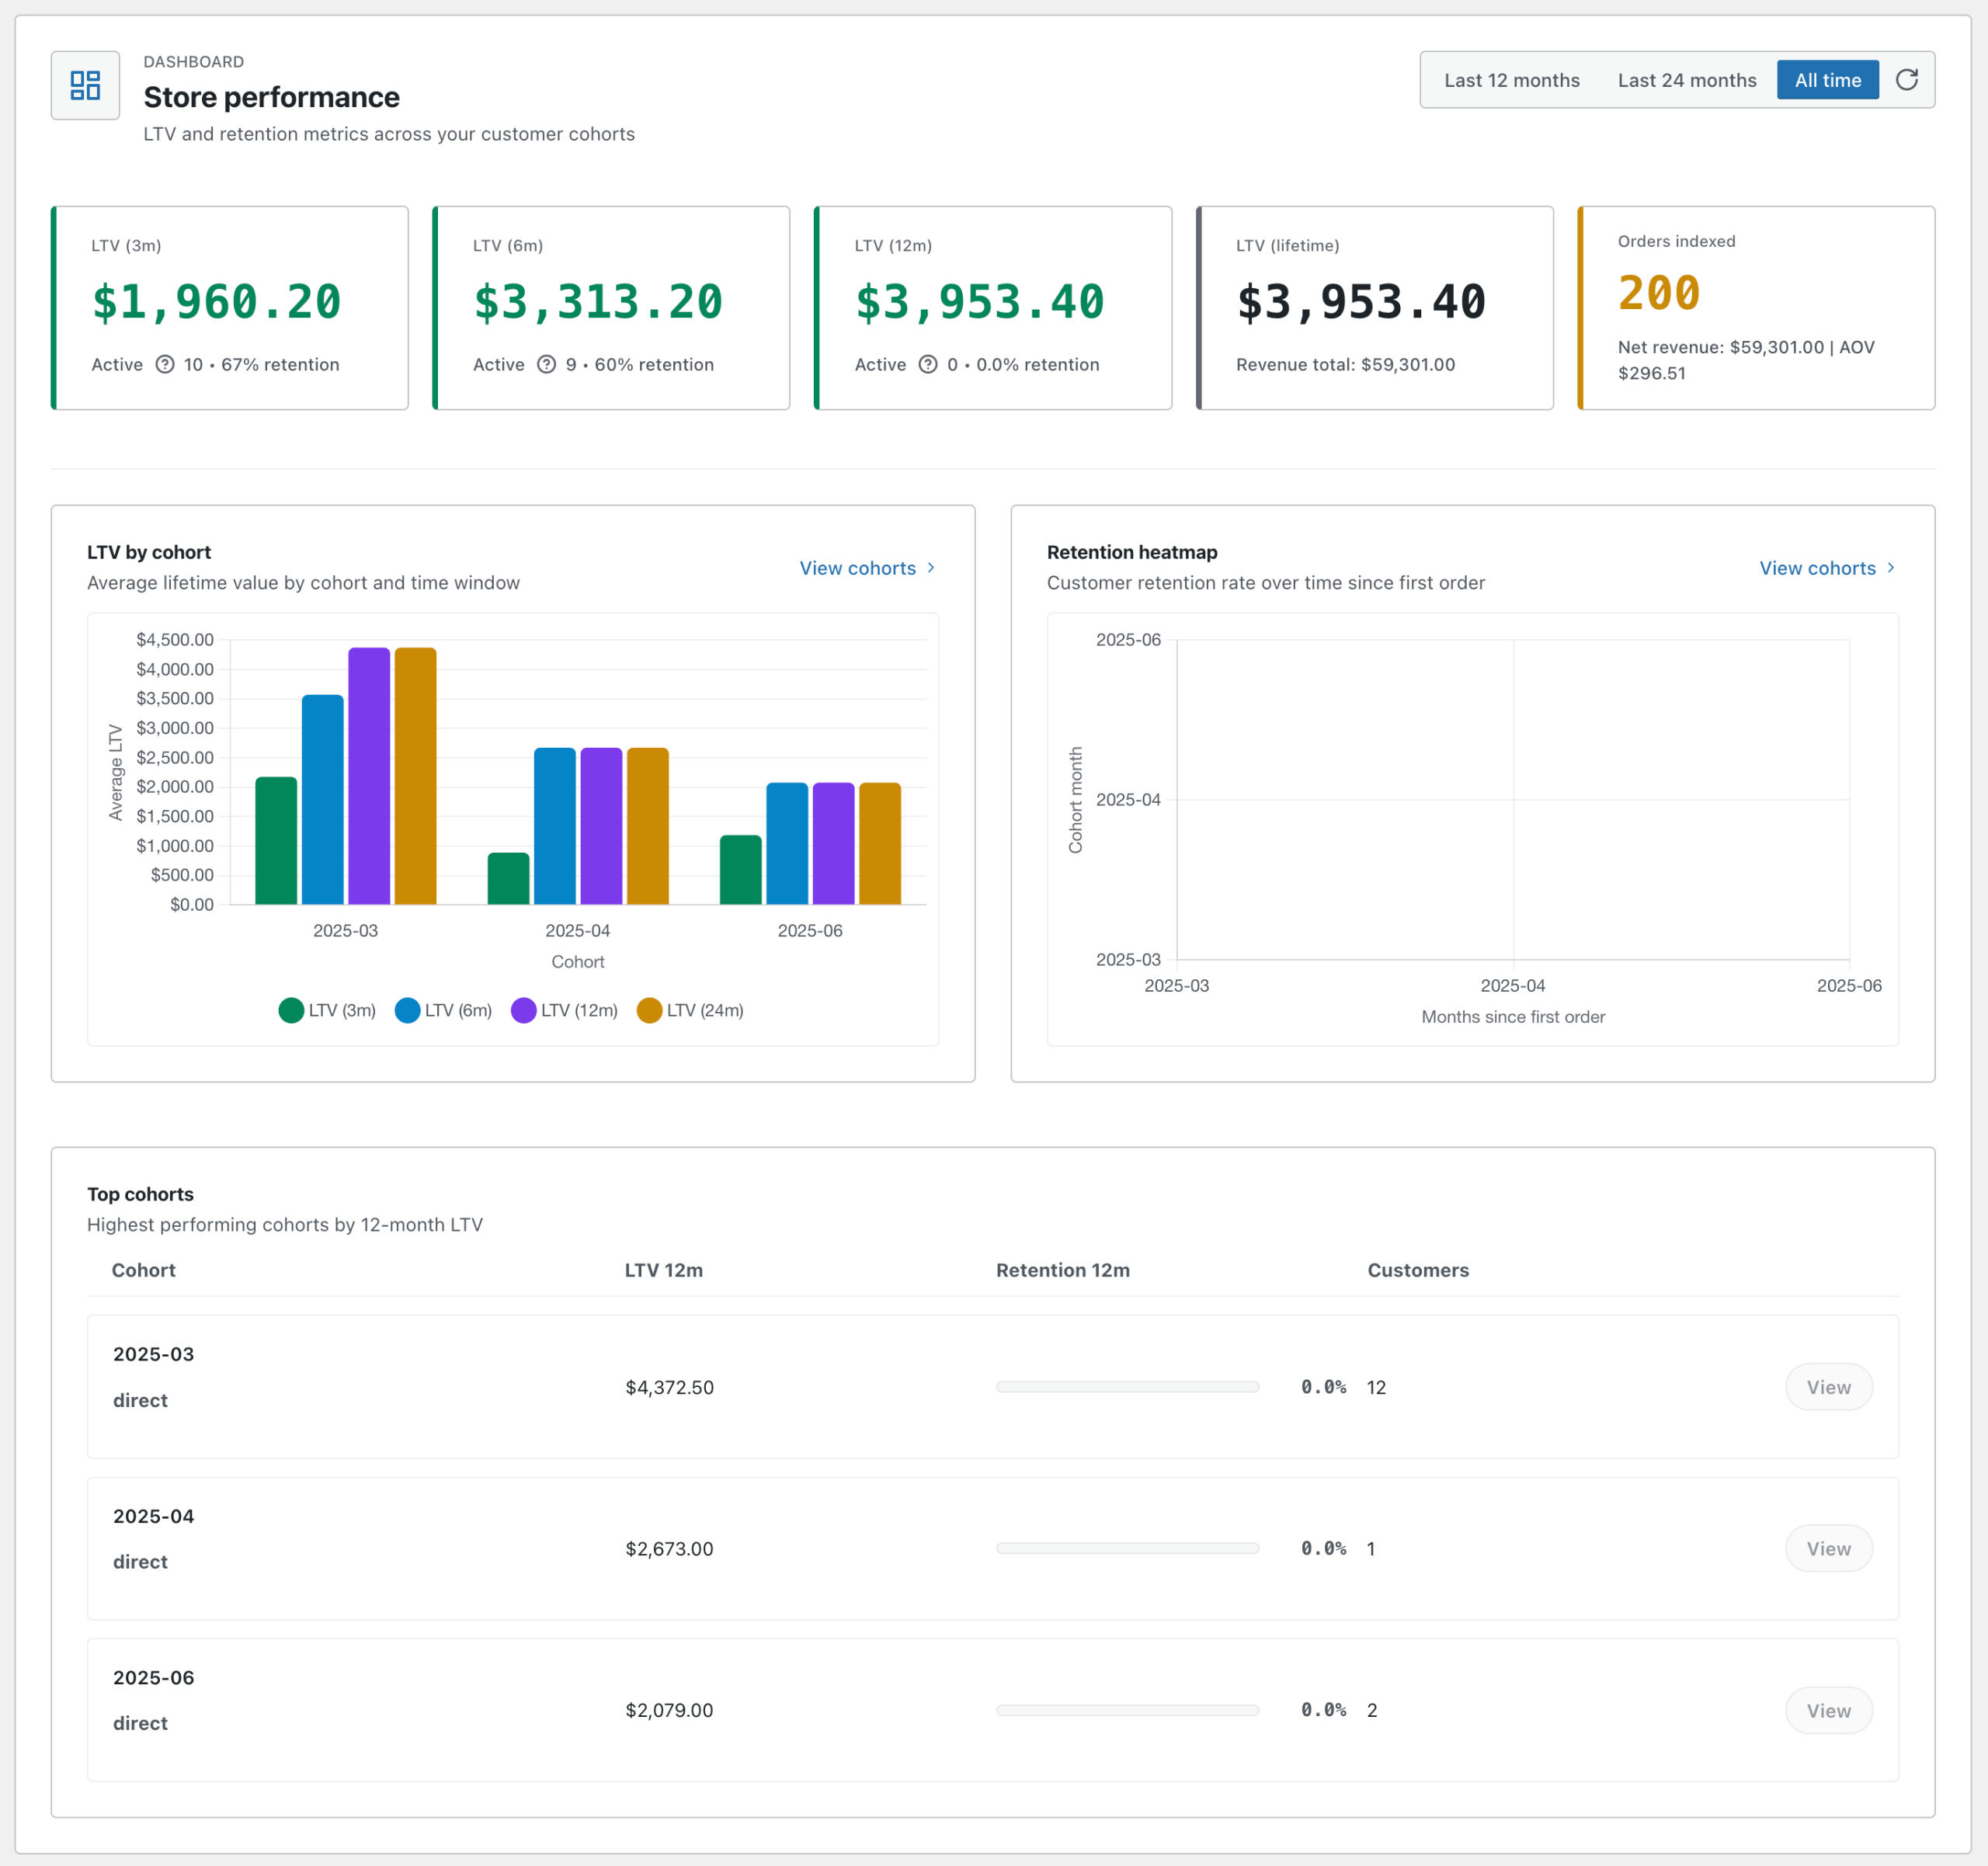
Task: Expand cohorts from Retention heatmap panel
Action: click(1817, 568)
